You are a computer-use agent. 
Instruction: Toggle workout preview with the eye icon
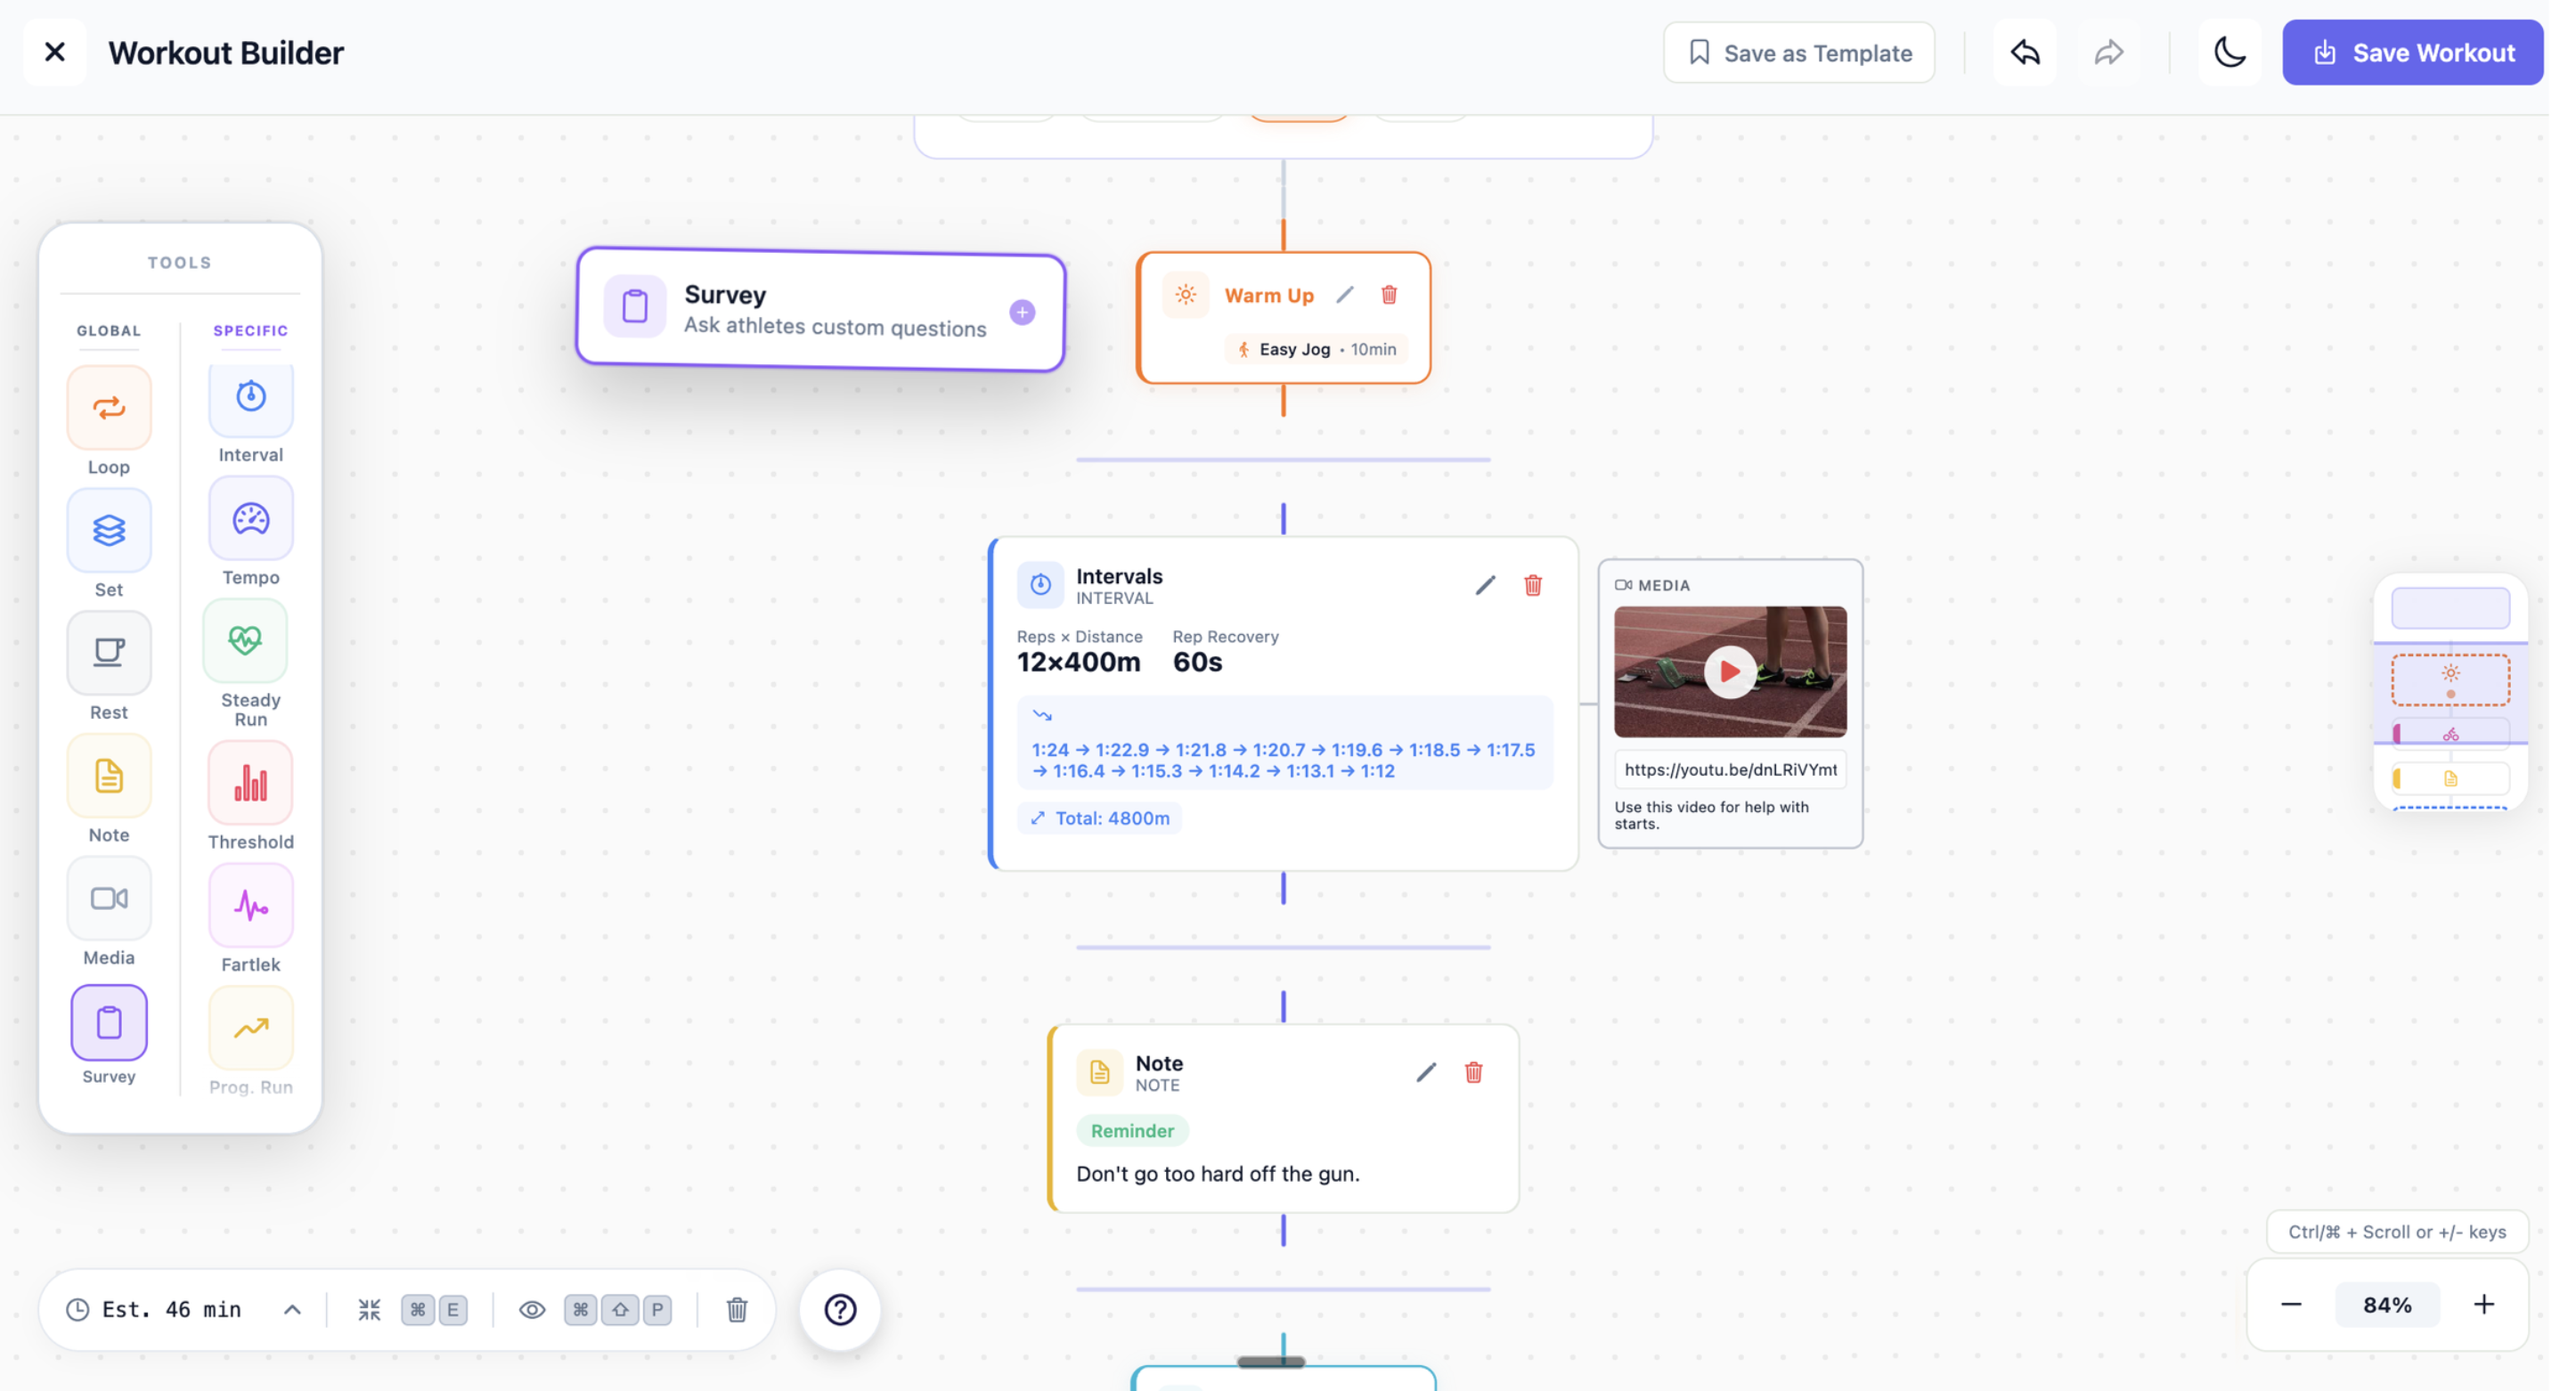(x=531, y=1308)
